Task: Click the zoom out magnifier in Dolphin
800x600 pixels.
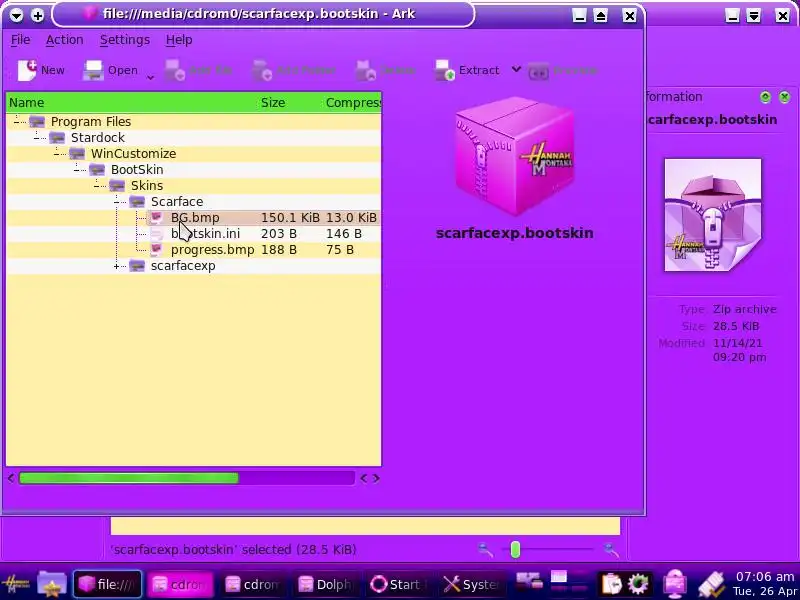Action: point(485,549)
